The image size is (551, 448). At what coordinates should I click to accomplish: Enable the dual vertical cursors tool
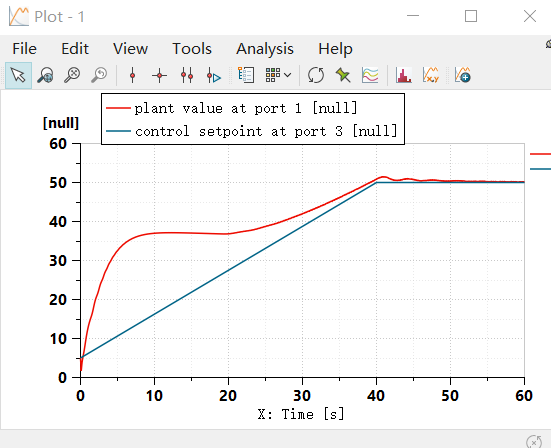click(187, 75)
